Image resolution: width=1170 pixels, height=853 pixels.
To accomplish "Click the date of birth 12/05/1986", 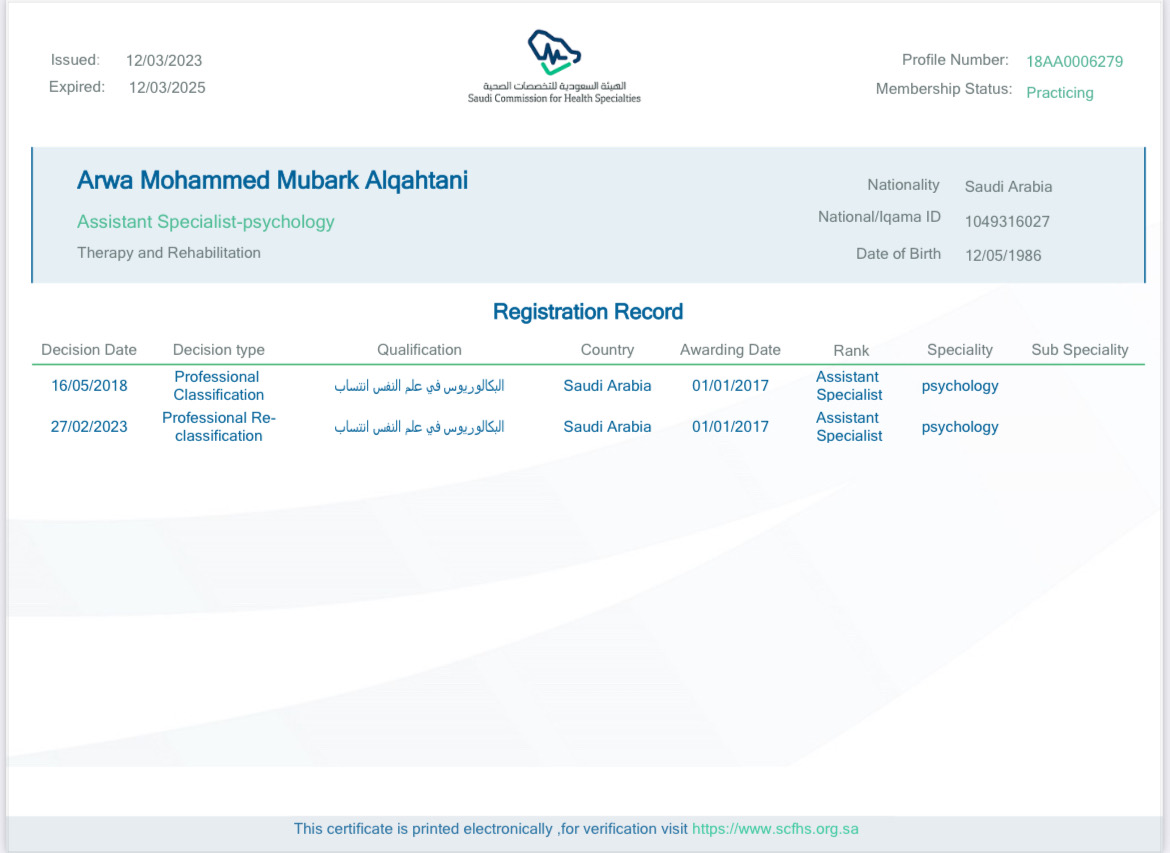I will click(1003, 256).
